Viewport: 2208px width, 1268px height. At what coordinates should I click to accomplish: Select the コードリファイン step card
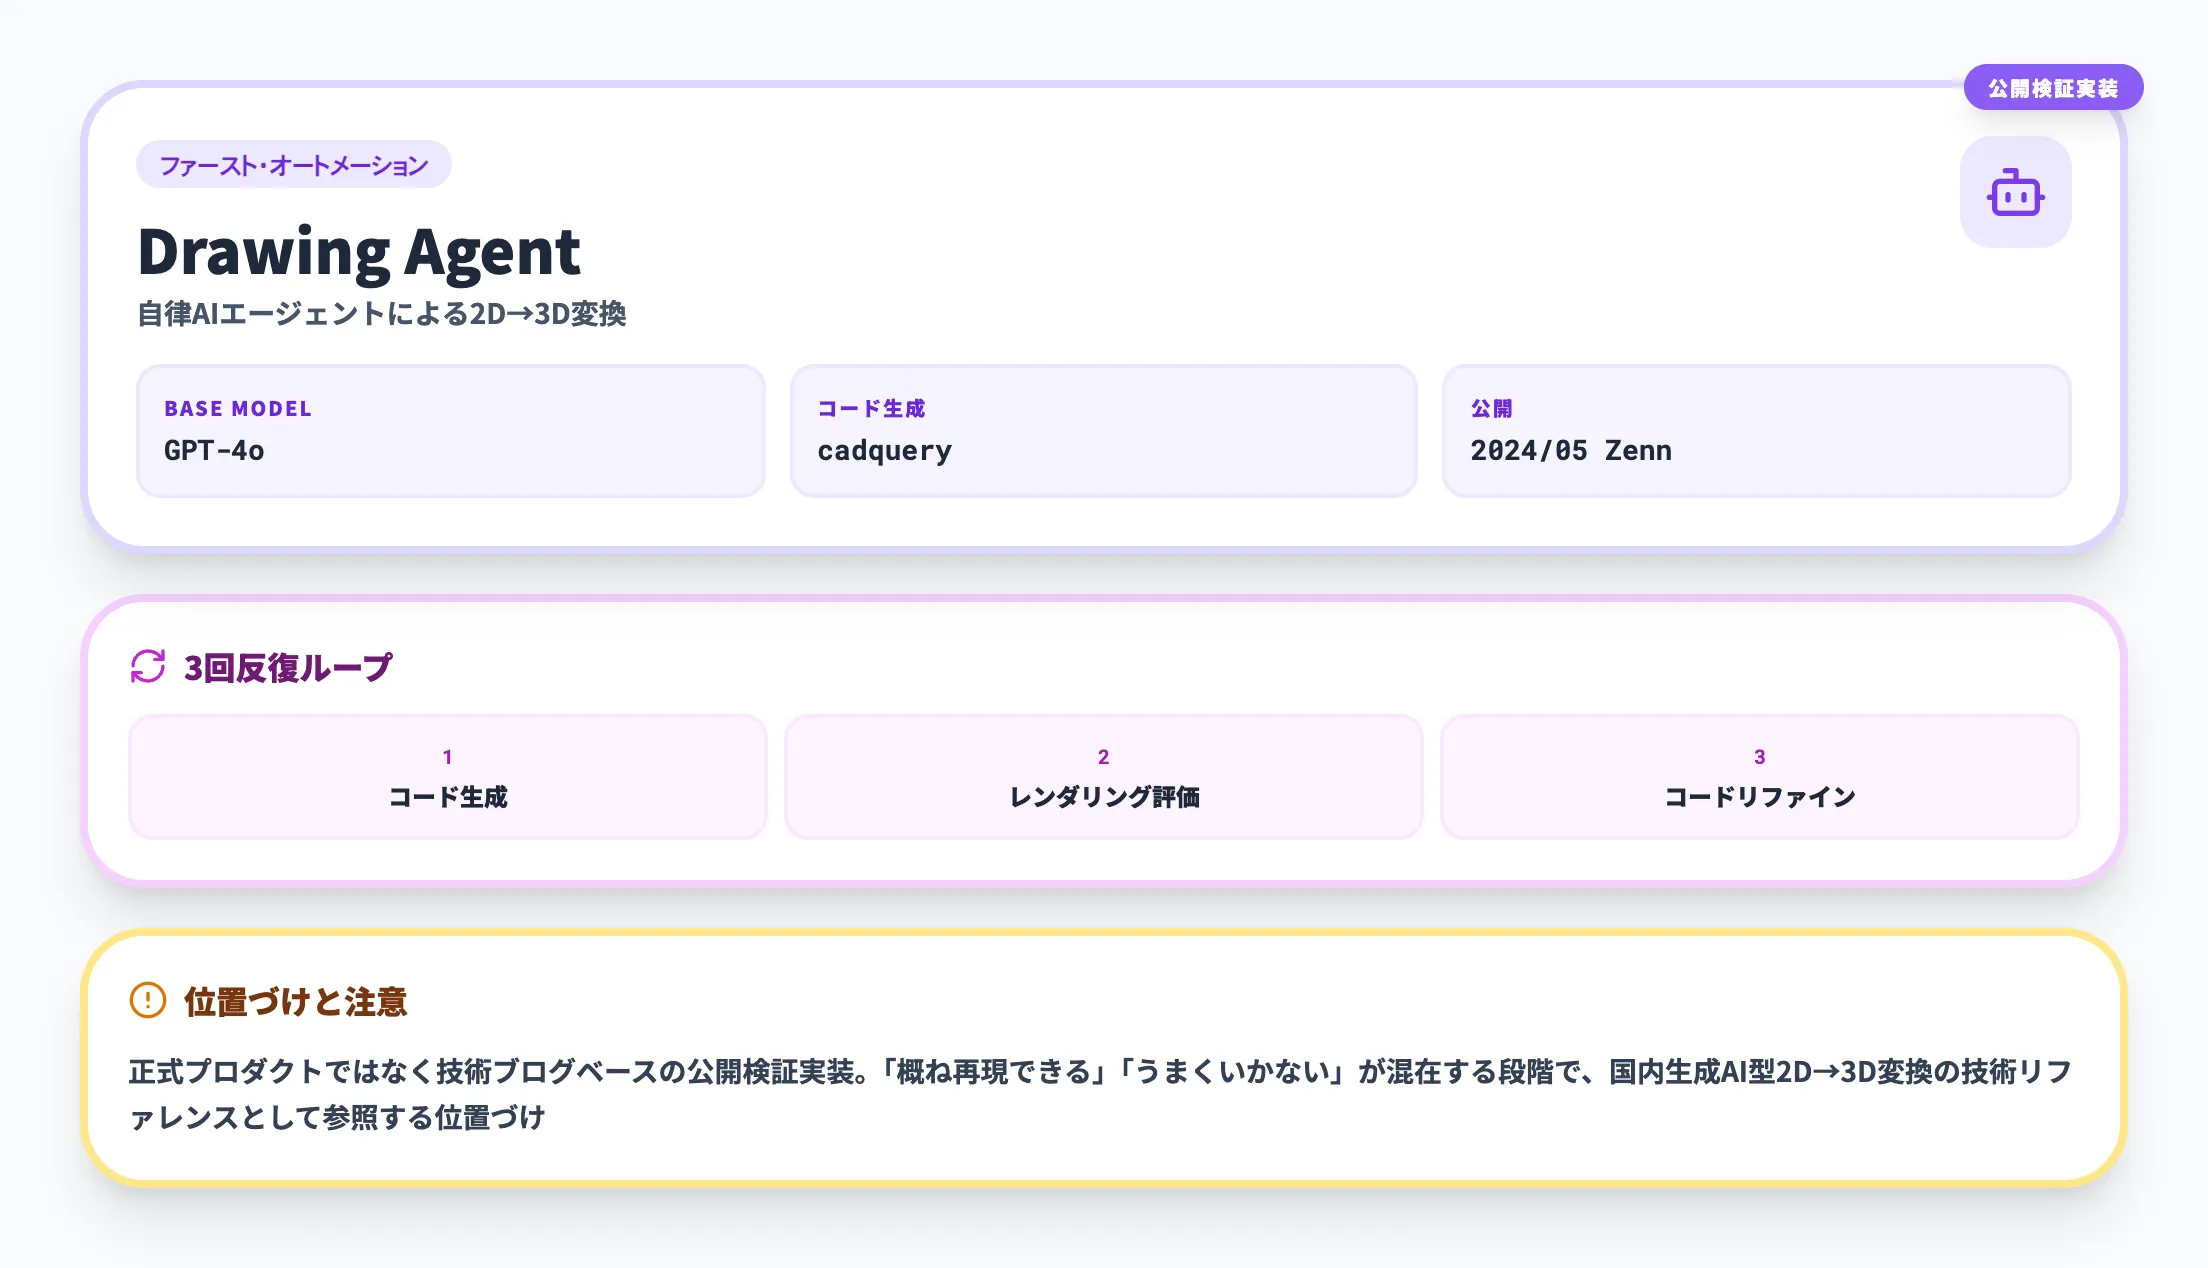tap(1759, 776)
